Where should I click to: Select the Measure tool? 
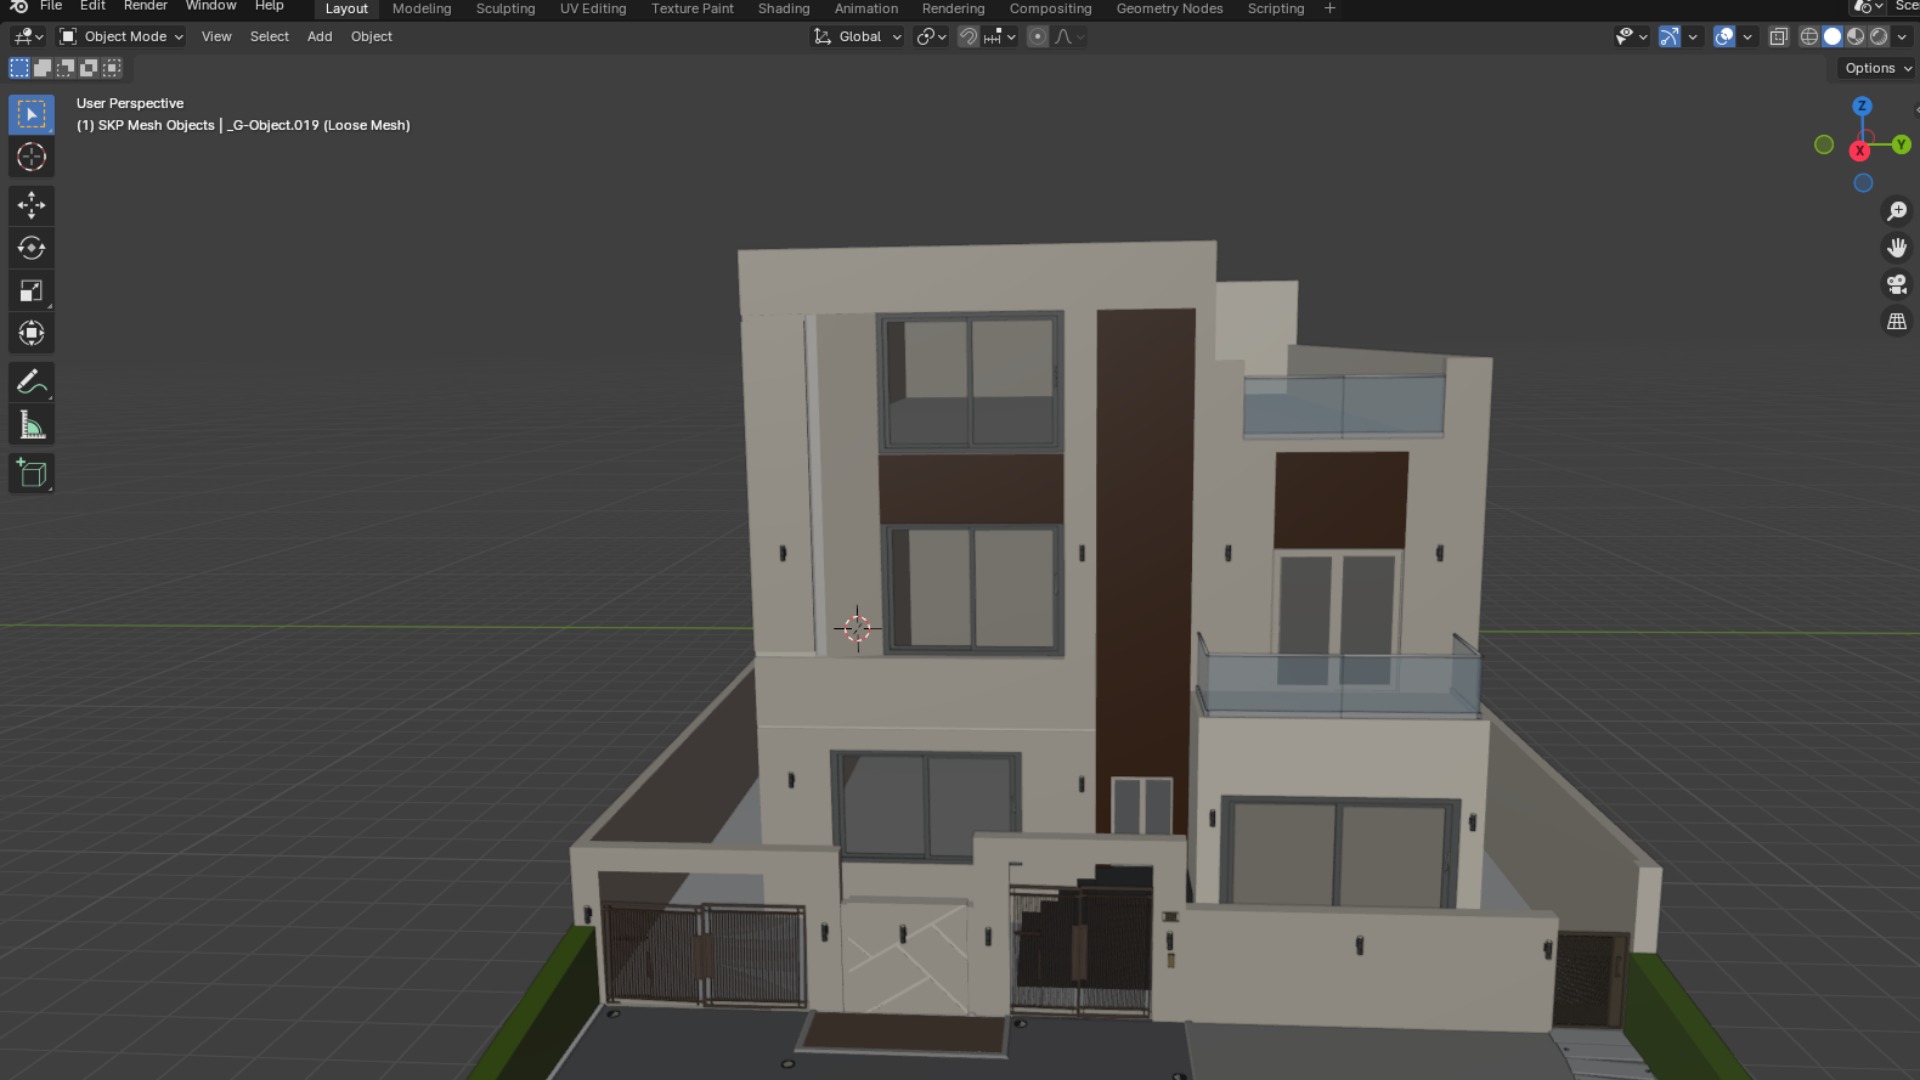(x=31, y=425)
